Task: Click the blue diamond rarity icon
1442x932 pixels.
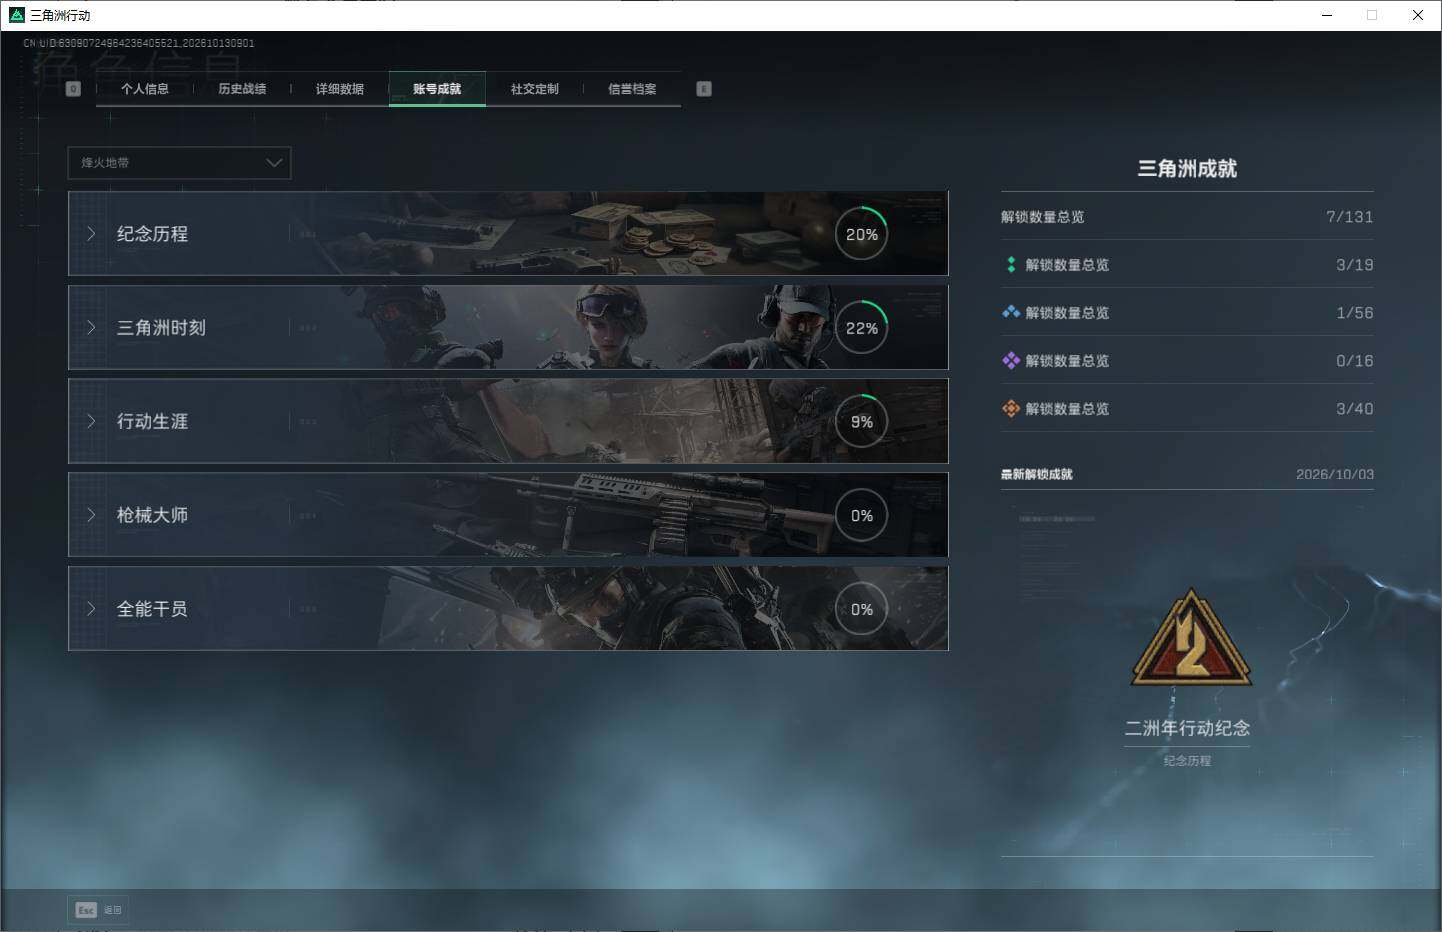Action: click(1011, 312)
